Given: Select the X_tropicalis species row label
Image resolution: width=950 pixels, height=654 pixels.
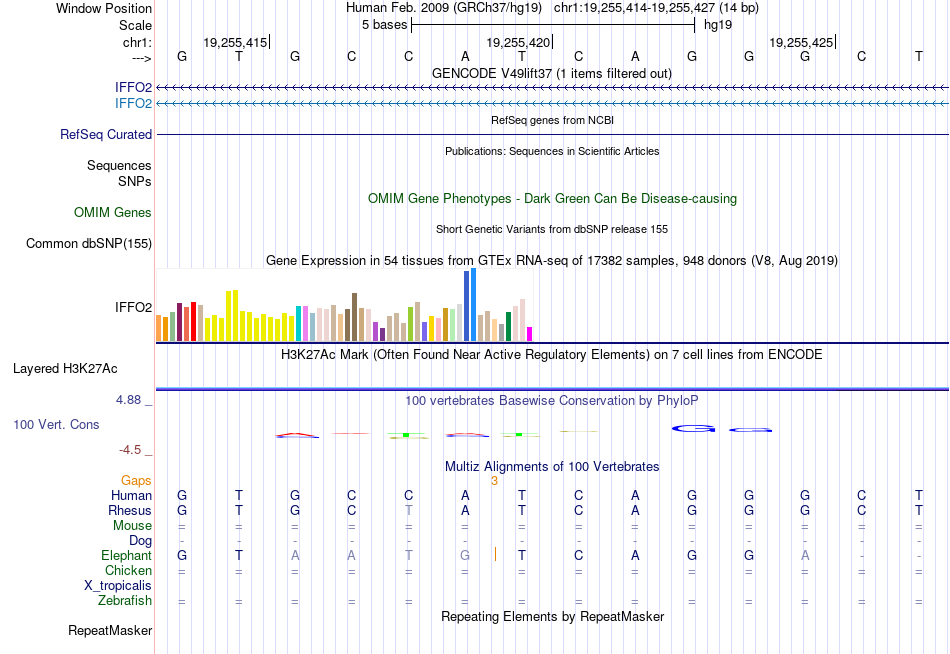Looking at the screenshot, I should point(118,586).
